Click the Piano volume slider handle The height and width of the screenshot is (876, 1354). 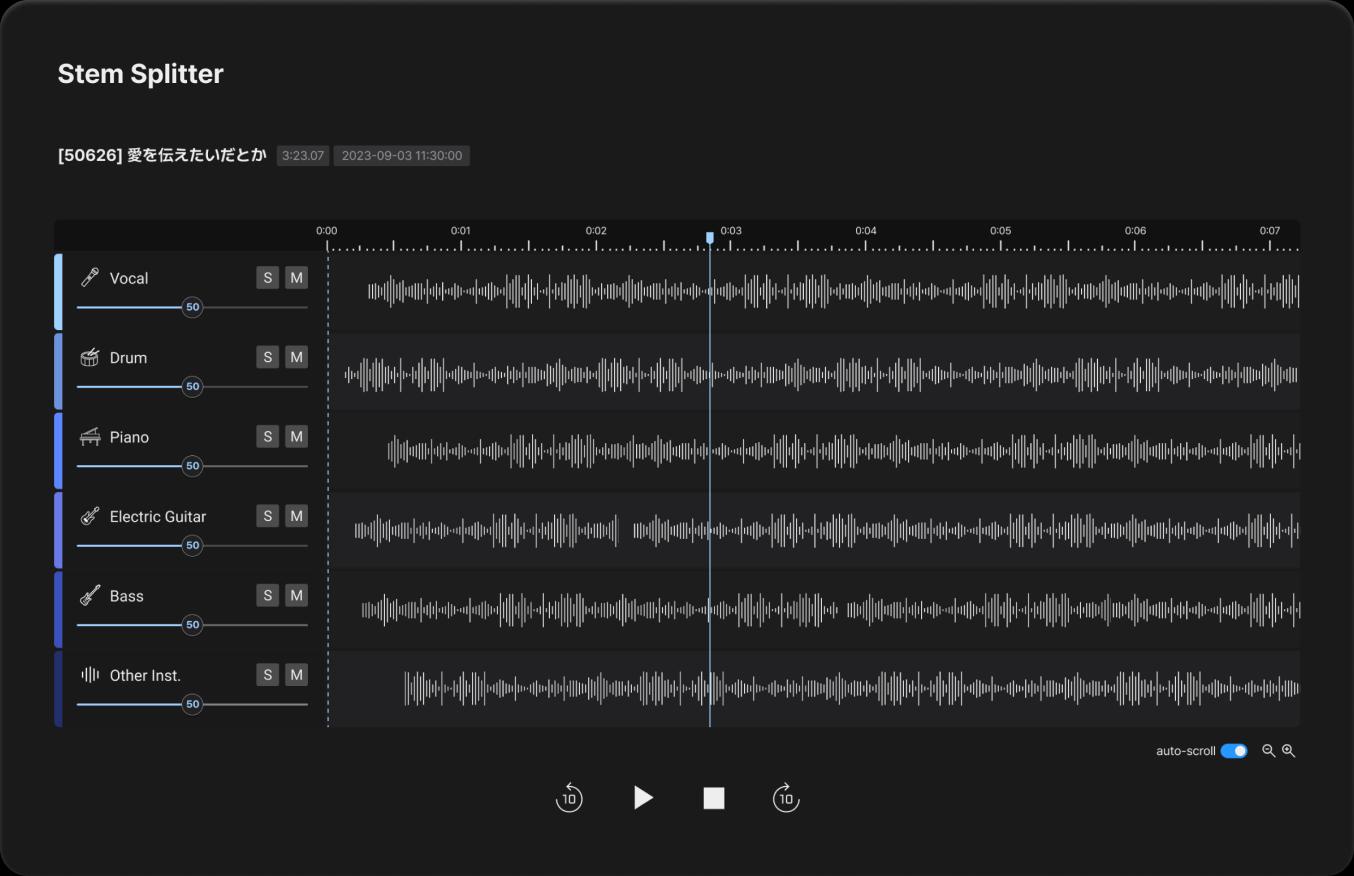click(192, 466)
